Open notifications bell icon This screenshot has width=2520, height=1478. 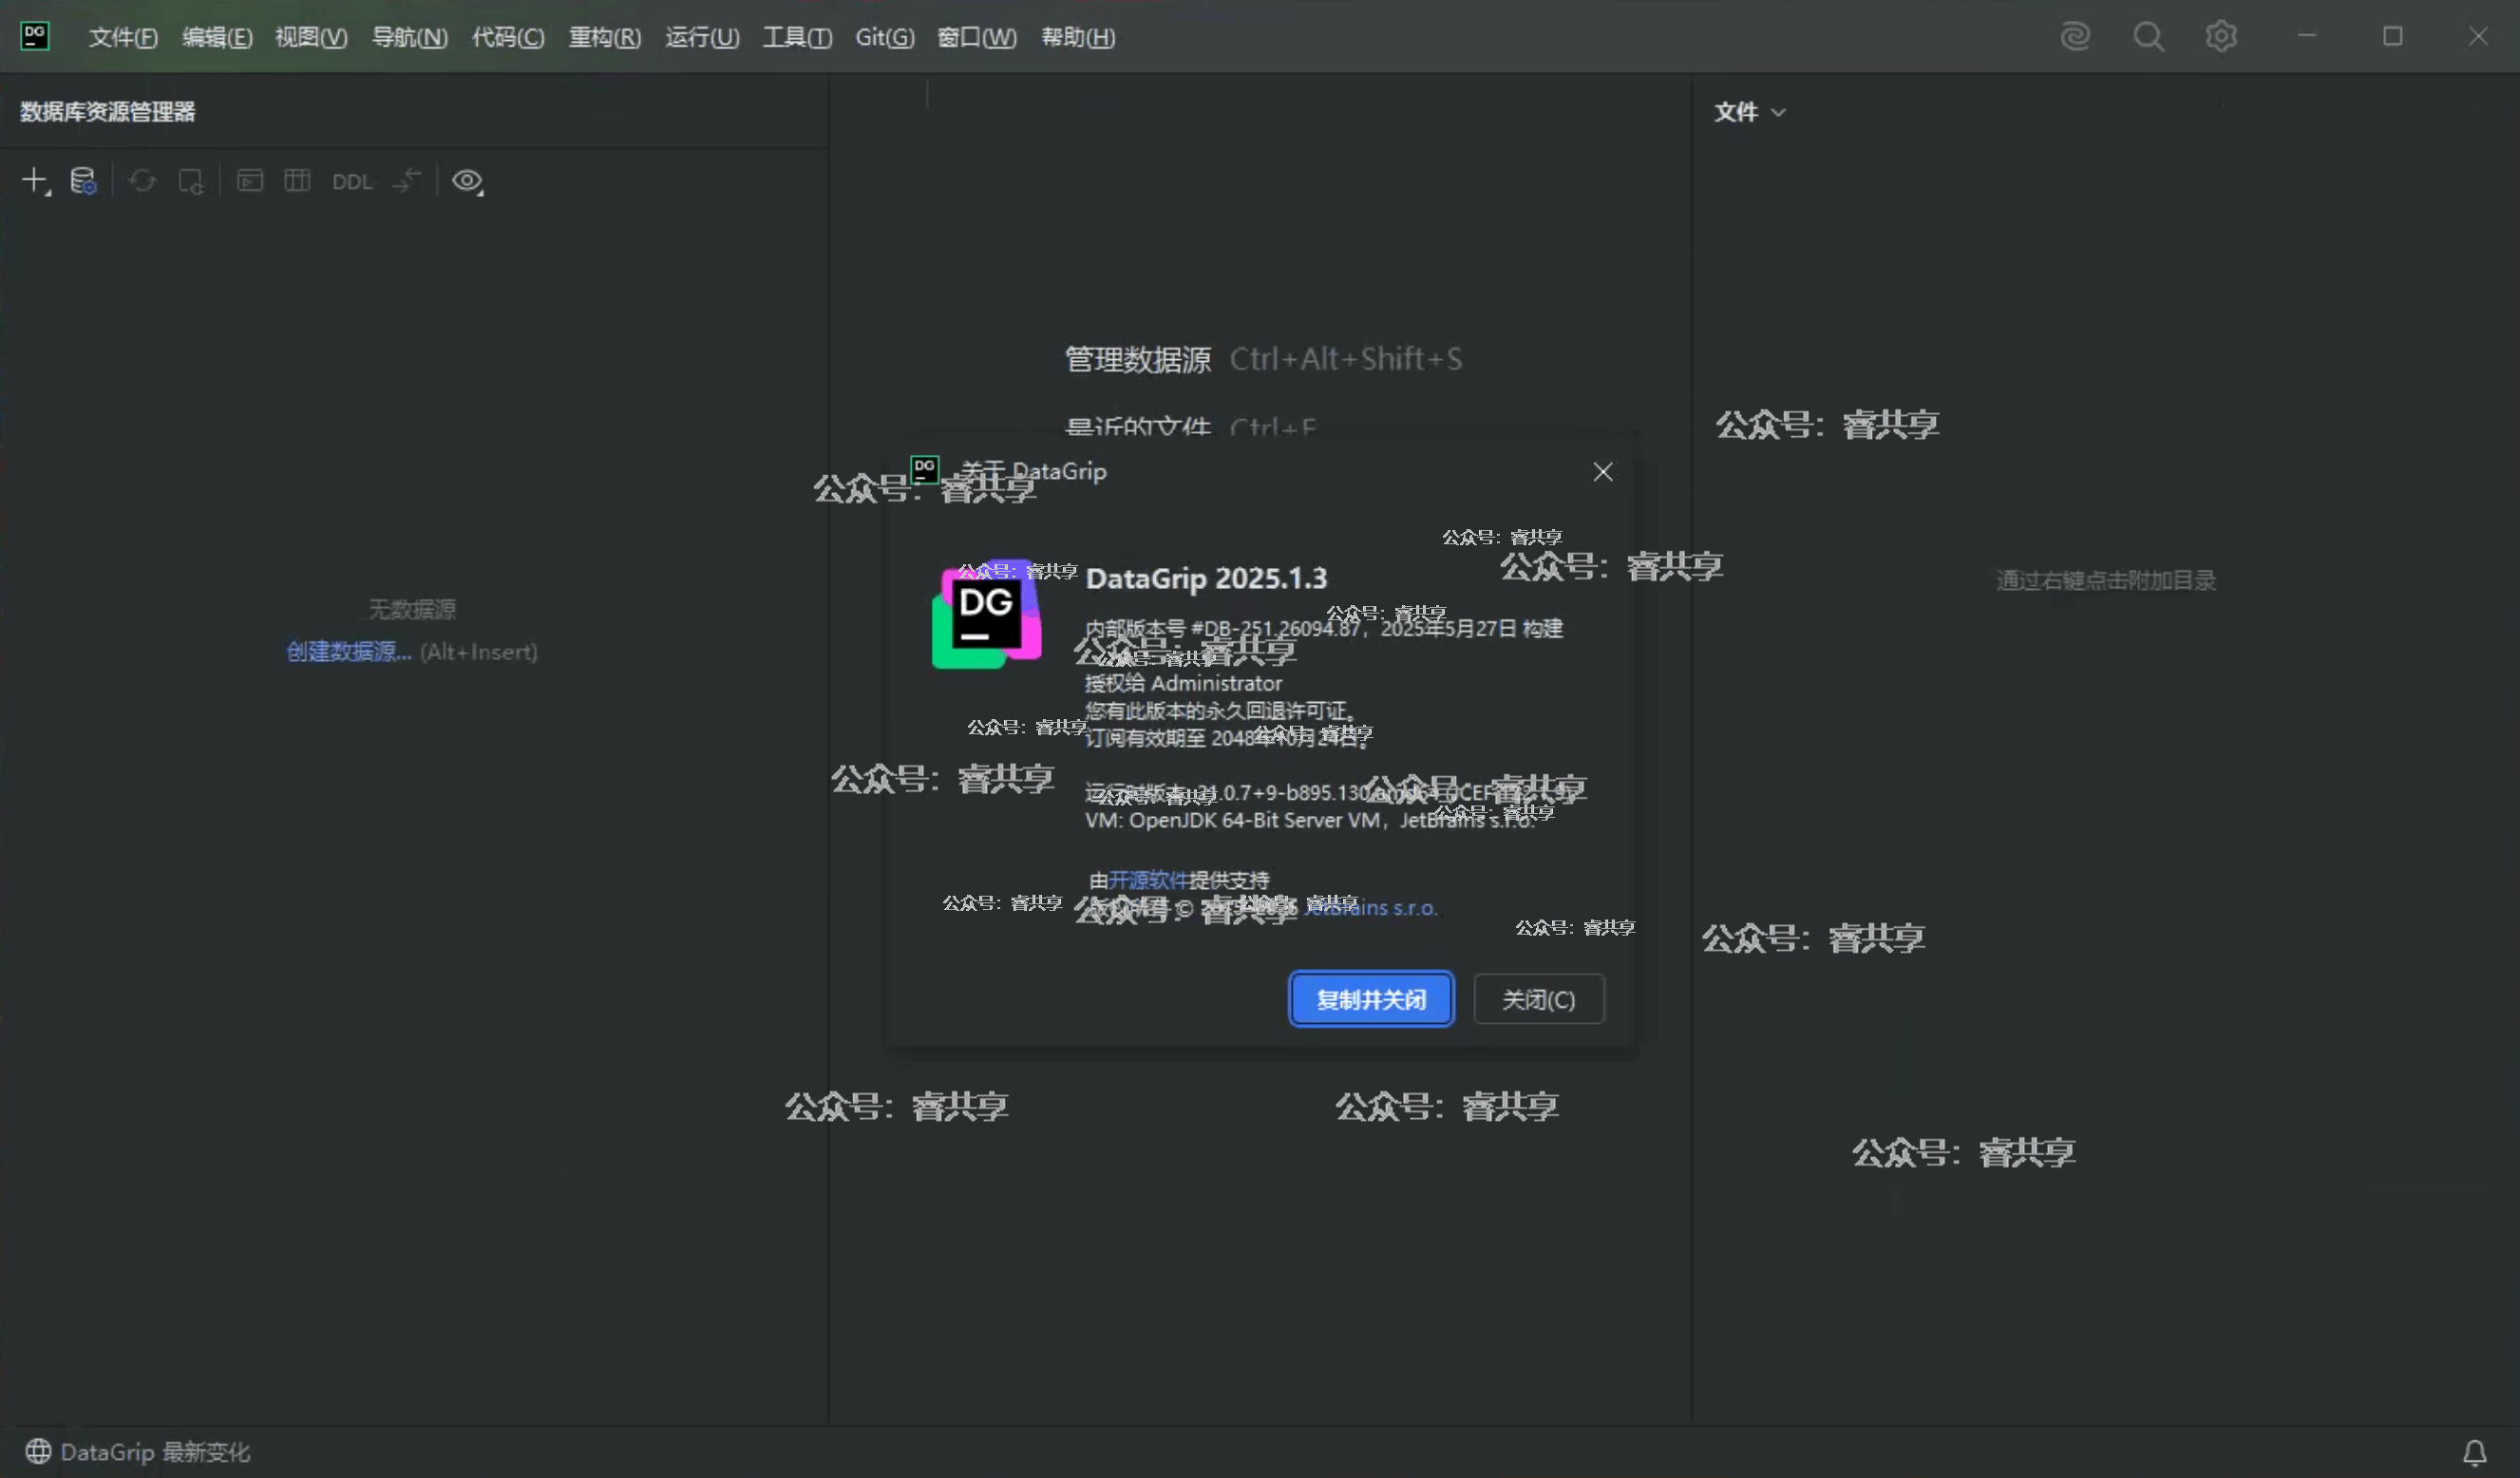coord(2474,1452)
